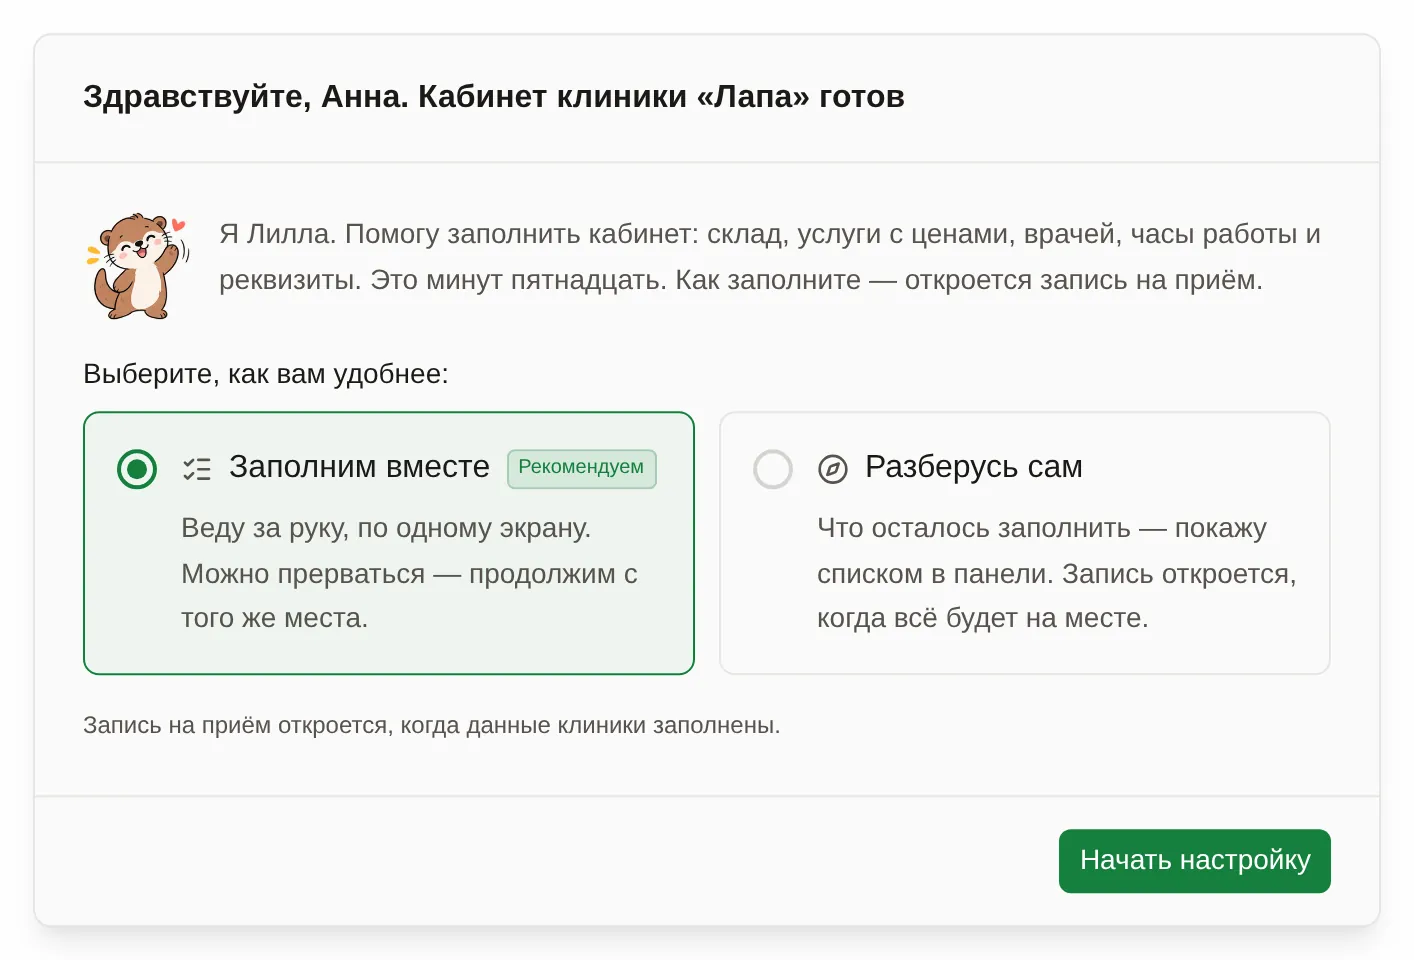Click the «Заполним вместе» option title

pyautogui.click(x=360, y=467)
